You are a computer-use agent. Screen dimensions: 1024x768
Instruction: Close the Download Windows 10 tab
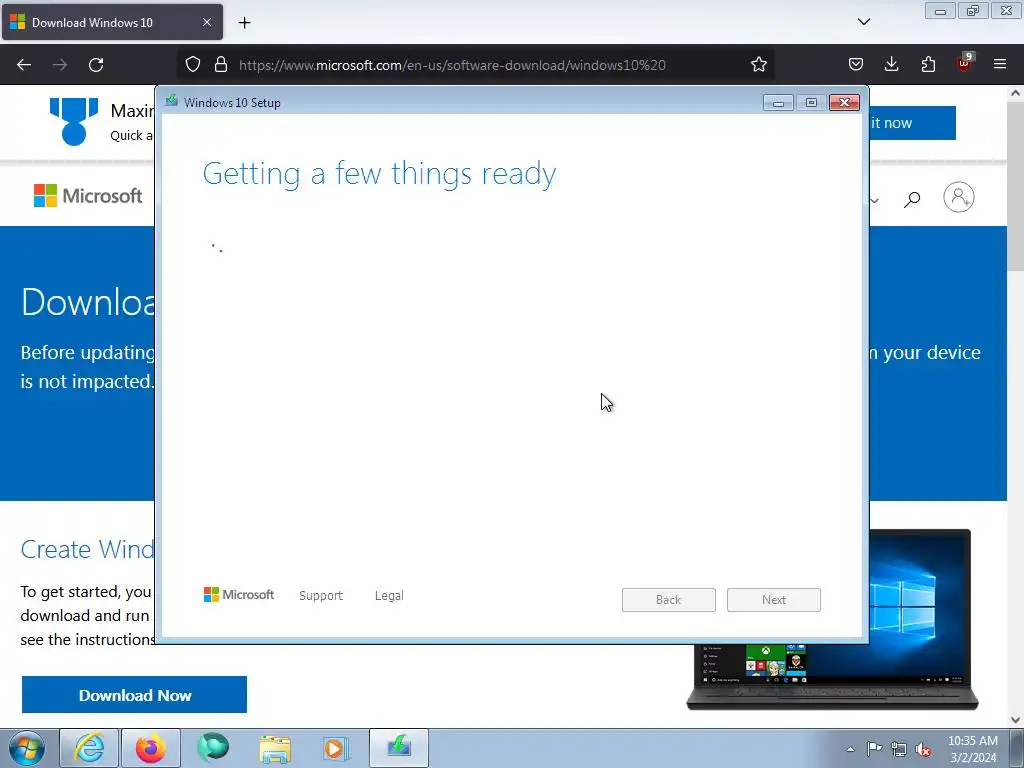pos(206,22)
